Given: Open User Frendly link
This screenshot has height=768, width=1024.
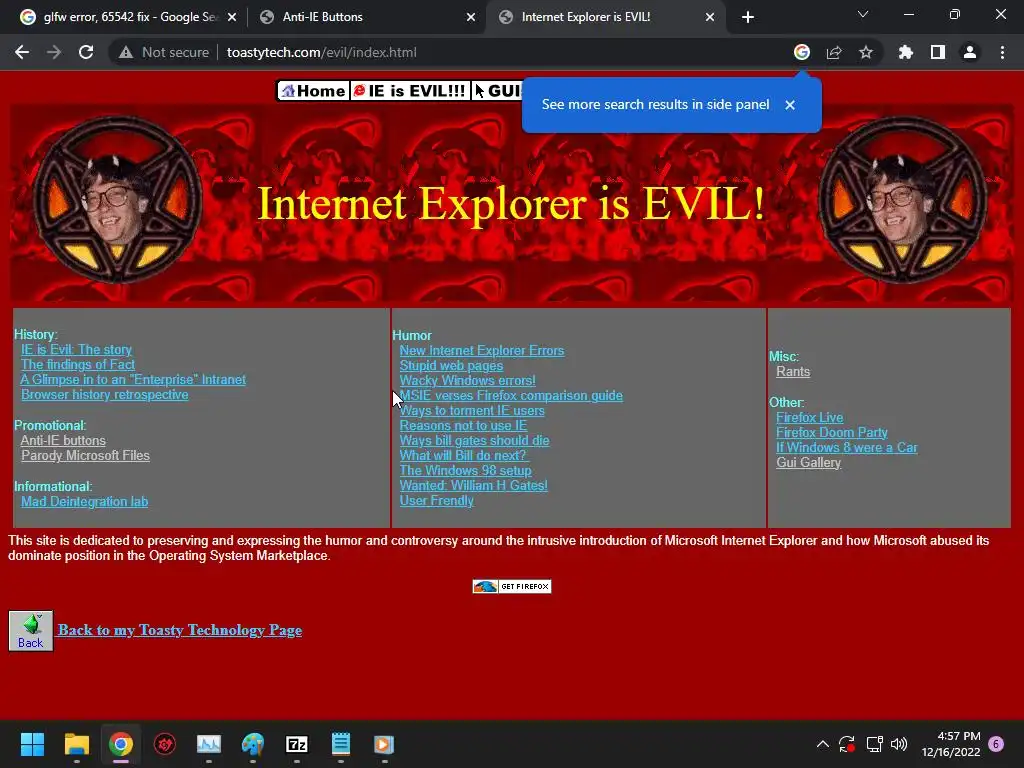Looking at the screenshot, I should click(x=436, y=500).
